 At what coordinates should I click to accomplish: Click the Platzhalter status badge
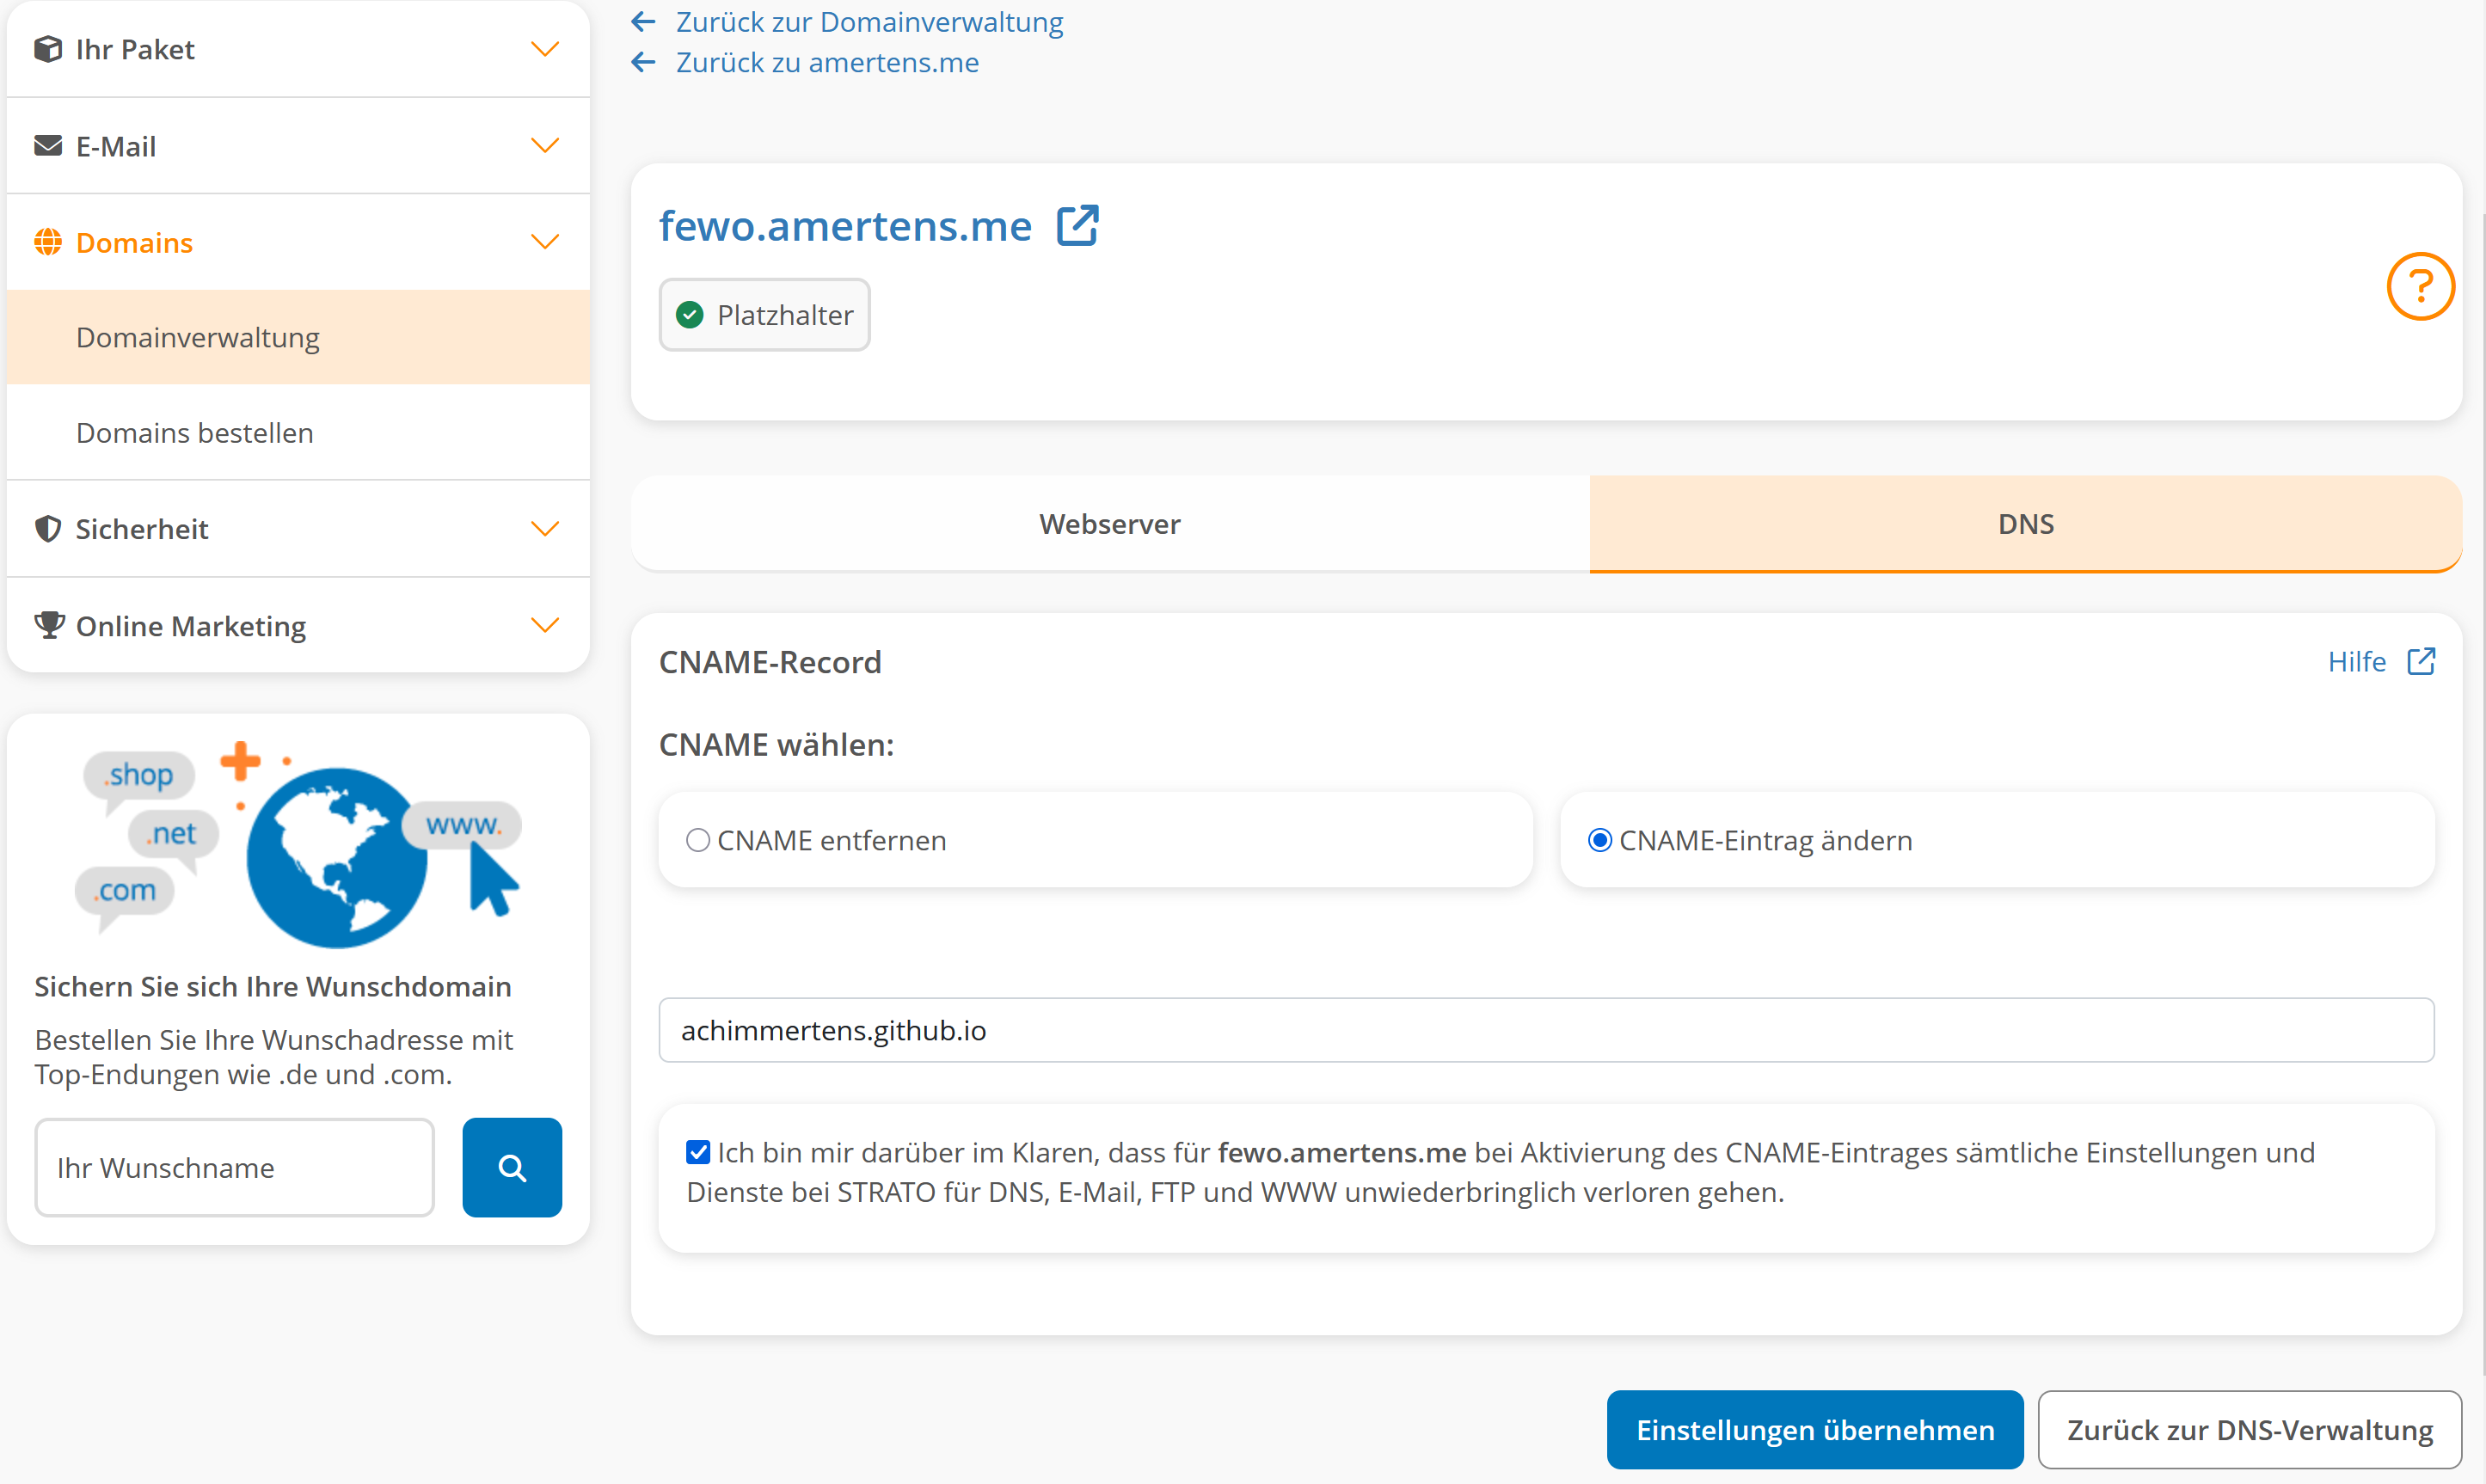764,315
